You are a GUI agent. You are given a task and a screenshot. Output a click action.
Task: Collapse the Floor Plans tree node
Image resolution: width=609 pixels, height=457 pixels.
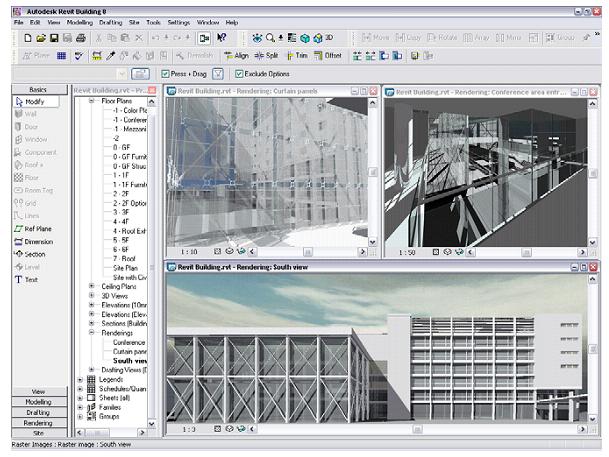pyautogui.click(x=92, y=101)
